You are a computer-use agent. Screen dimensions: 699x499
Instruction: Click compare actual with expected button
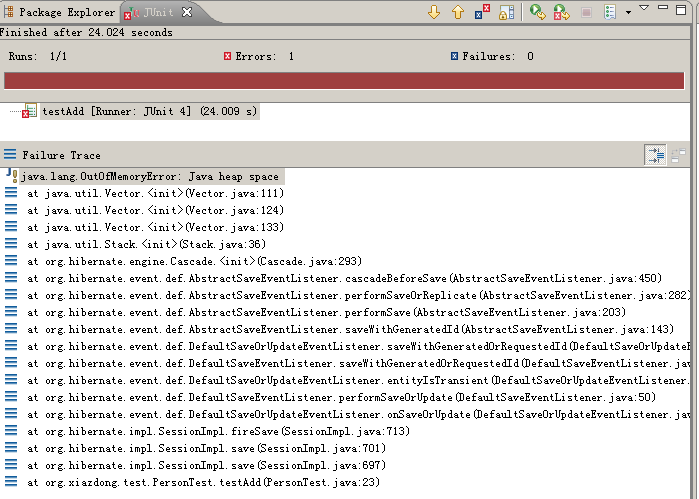[x=678, y=155]
